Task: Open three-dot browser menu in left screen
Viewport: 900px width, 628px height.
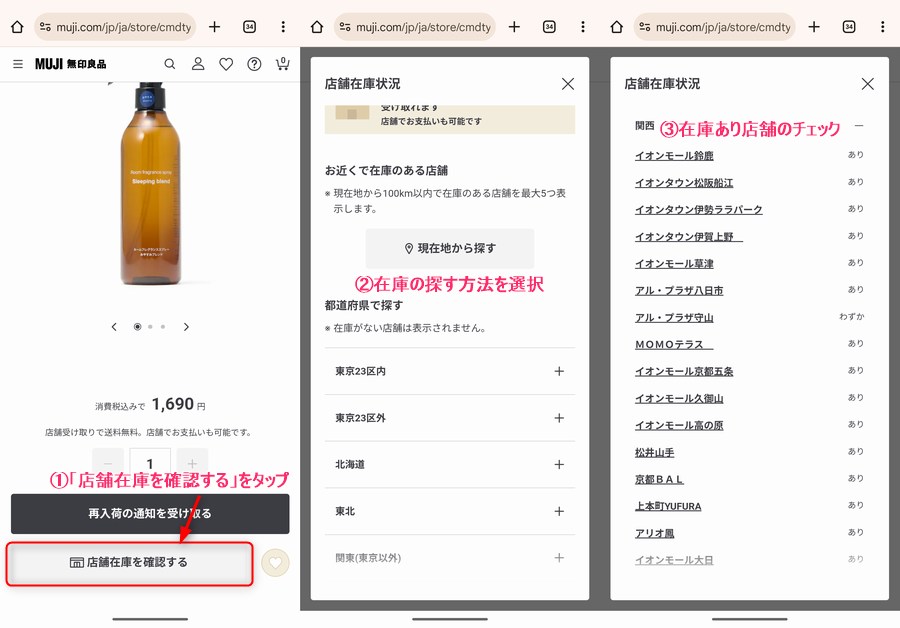Action: tap(283, 27)
